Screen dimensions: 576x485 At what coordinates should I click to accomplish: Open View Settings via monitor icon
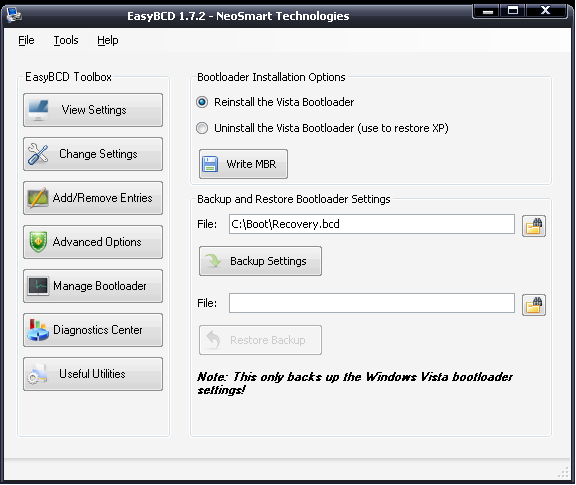point(39,110)
